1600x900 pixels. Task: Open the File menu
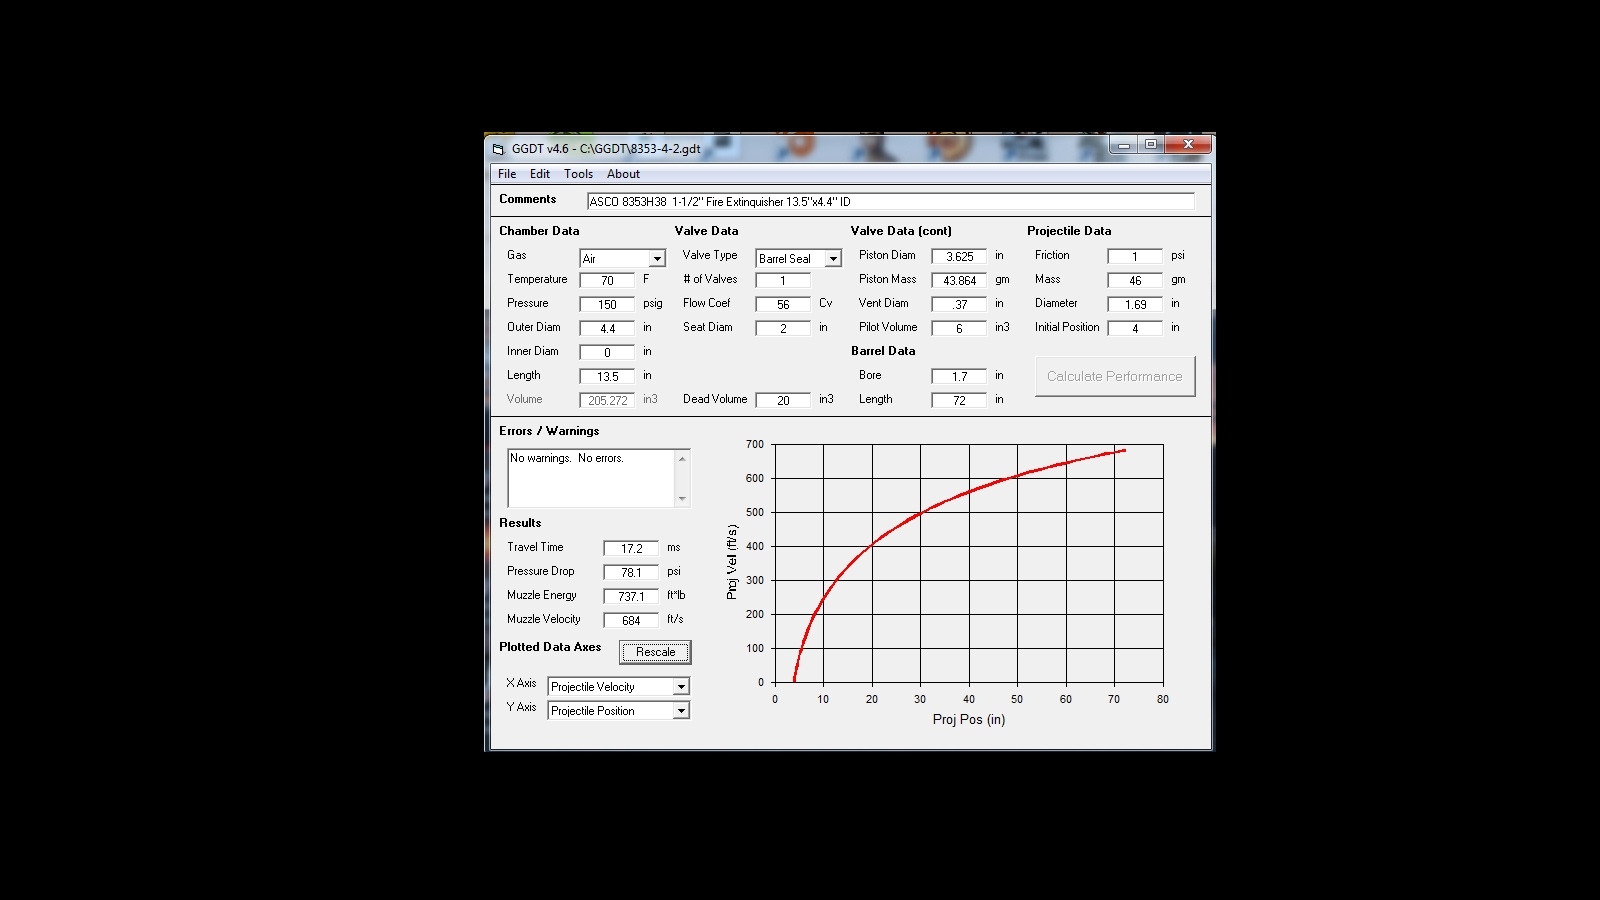tap(507, 174)
